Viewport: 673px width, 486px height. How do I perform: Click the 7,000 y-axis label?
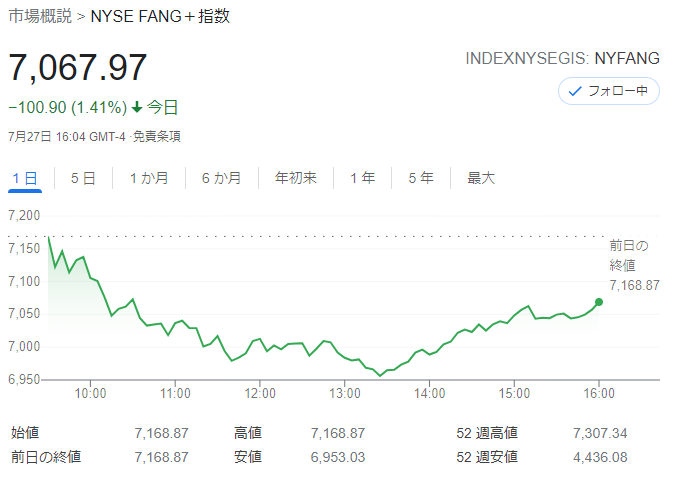(24, 346)
